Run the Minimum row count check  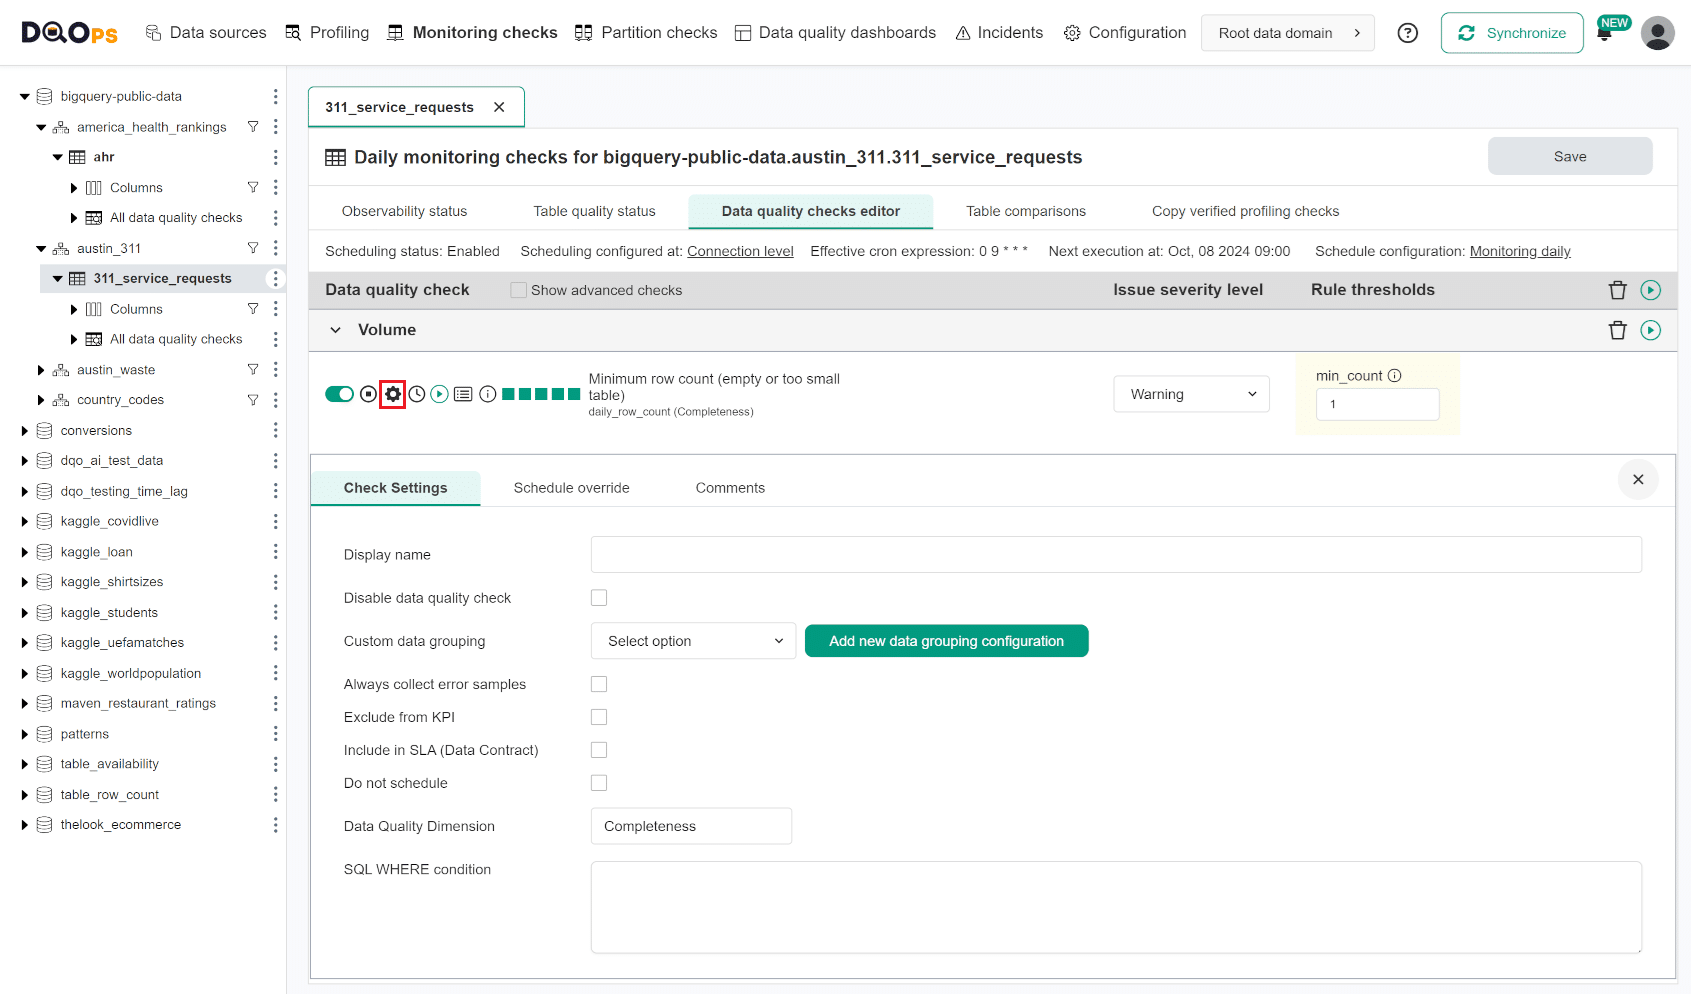click(x=440, y=394)
